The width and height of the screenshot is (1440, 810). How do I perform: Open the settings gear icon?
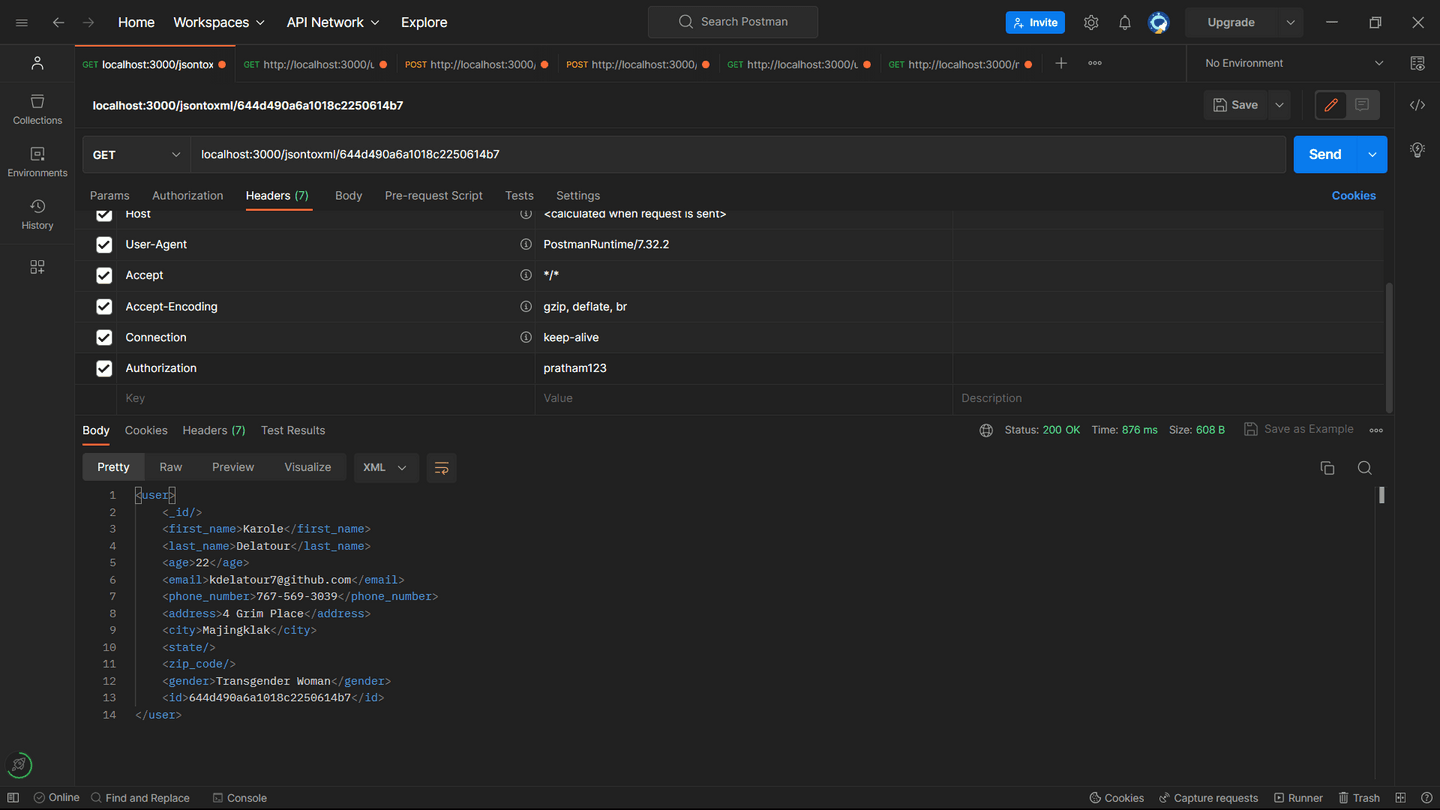point(1091,22)
